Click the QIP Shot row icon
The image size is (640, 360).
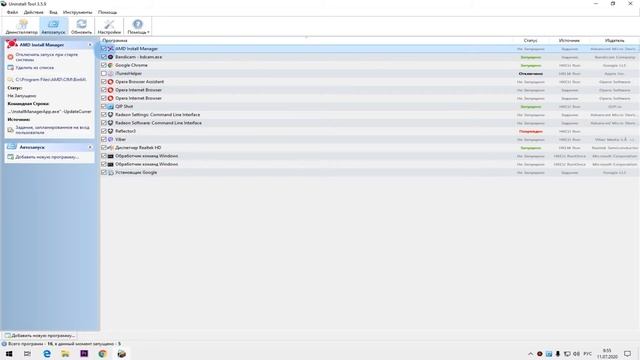(x=111, y=107)
